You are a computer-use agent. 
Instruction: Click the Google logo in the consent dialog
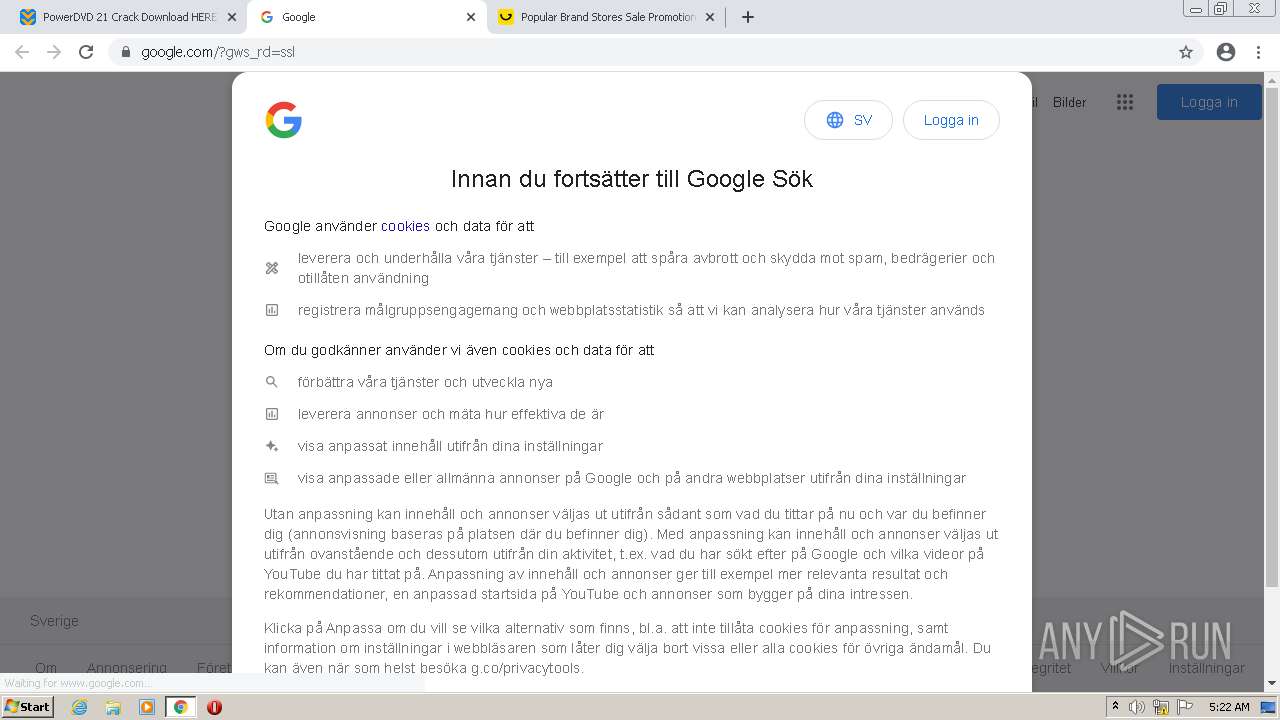point(284,120)
